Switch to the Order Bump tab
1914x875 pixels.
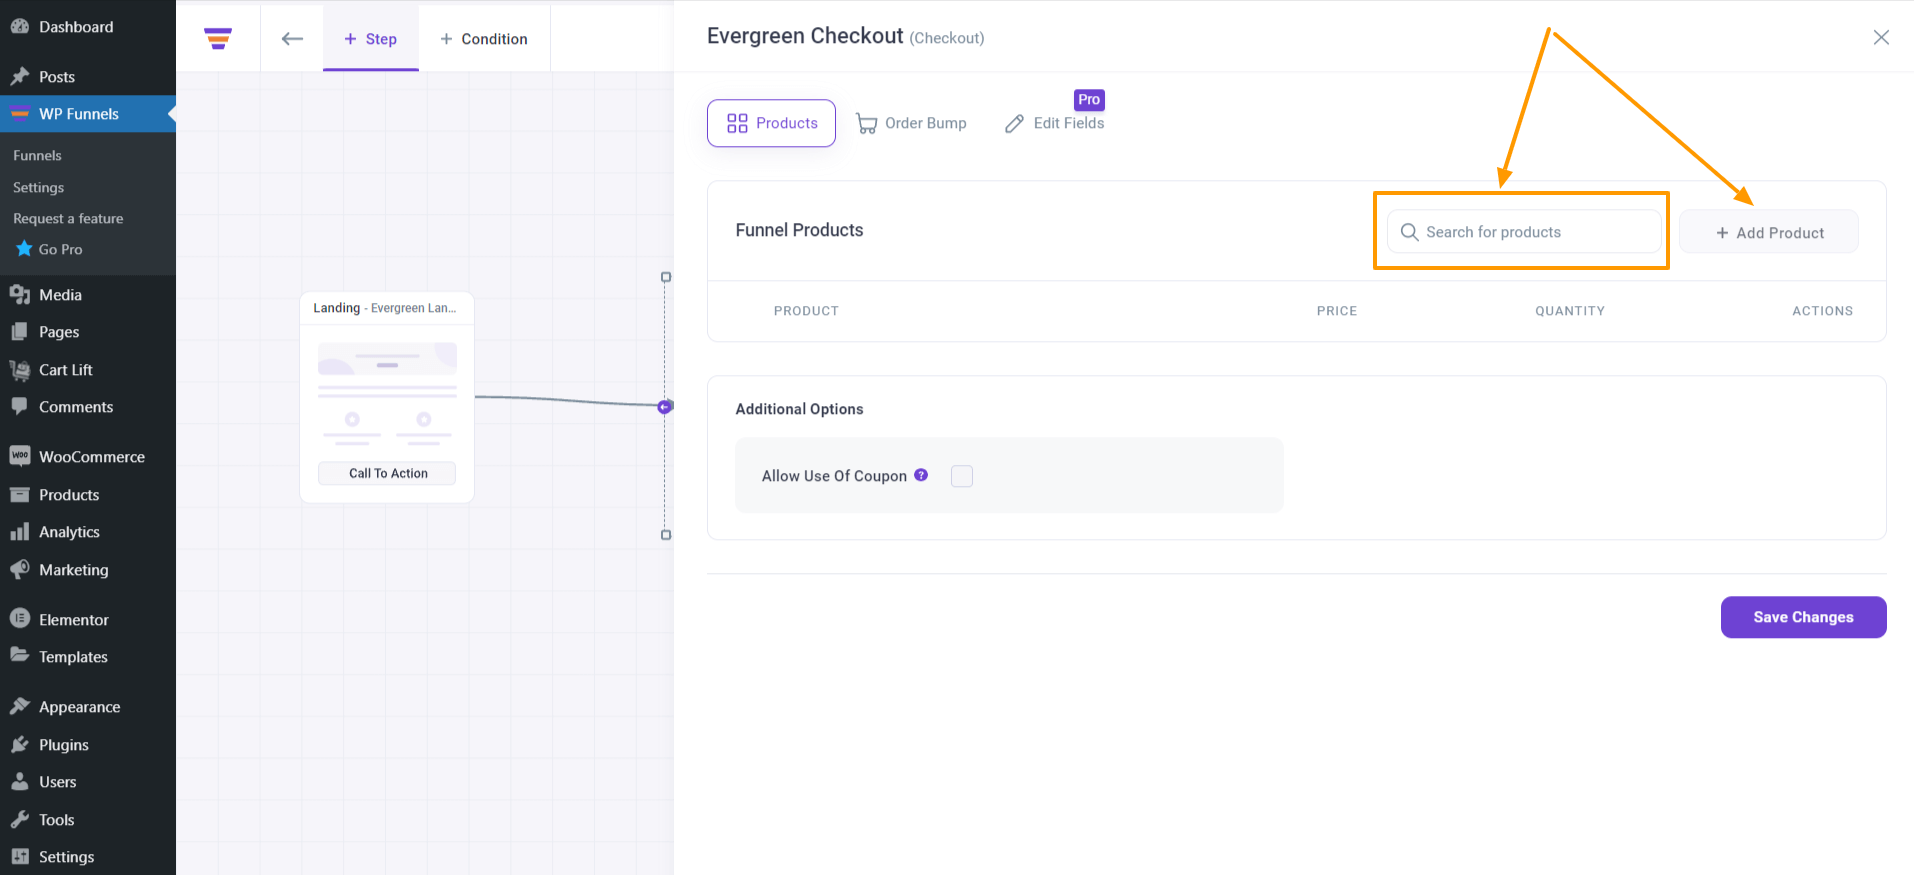click(x=912, y=123)
